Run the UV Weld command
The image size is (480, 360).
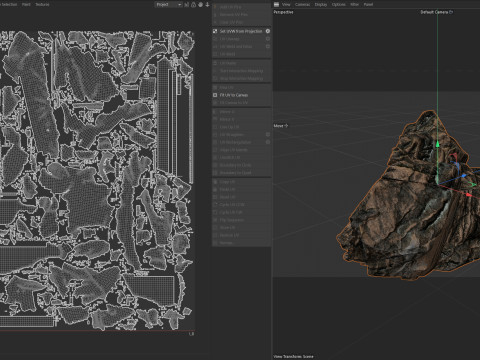tap(242, 54)
